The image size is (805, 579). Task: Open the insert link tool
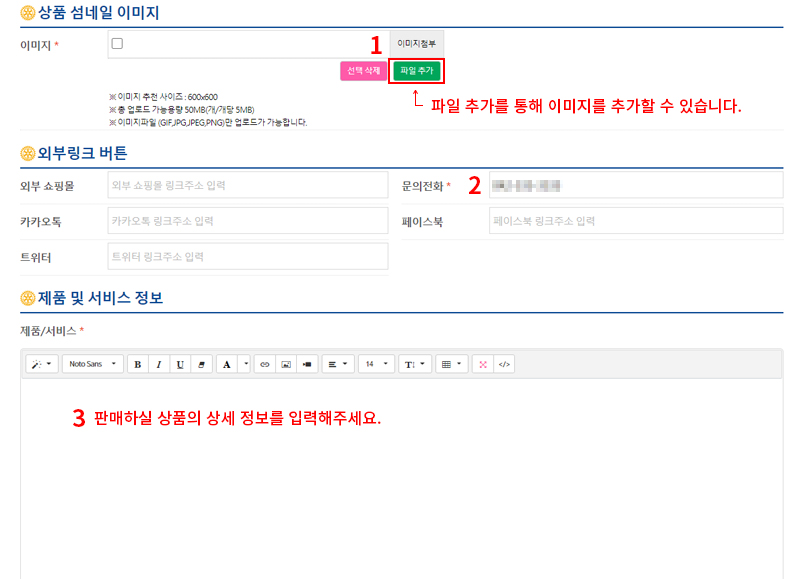(263, 364)
